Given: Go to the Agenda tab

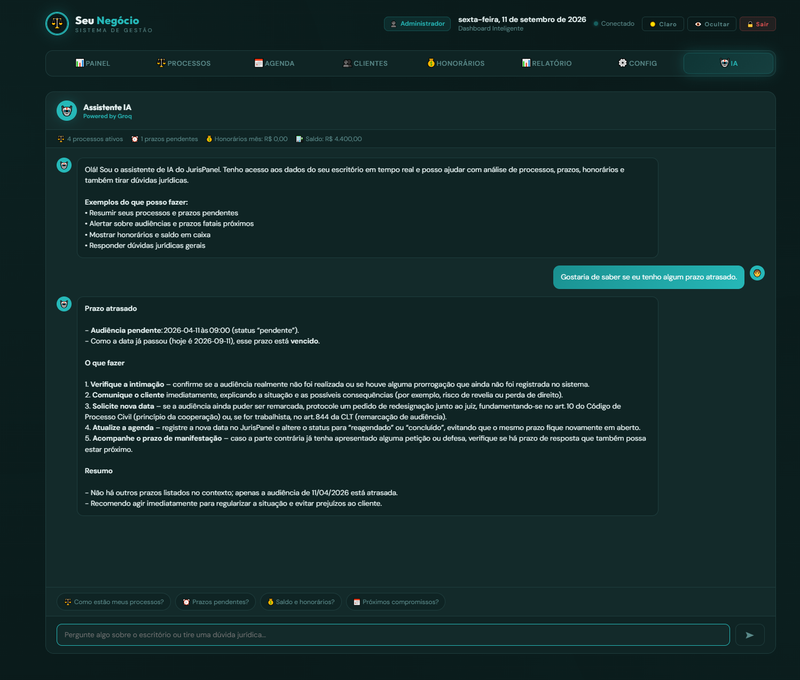Looking at the screenshot, I should pyautogui.click(x=274, y=63).
